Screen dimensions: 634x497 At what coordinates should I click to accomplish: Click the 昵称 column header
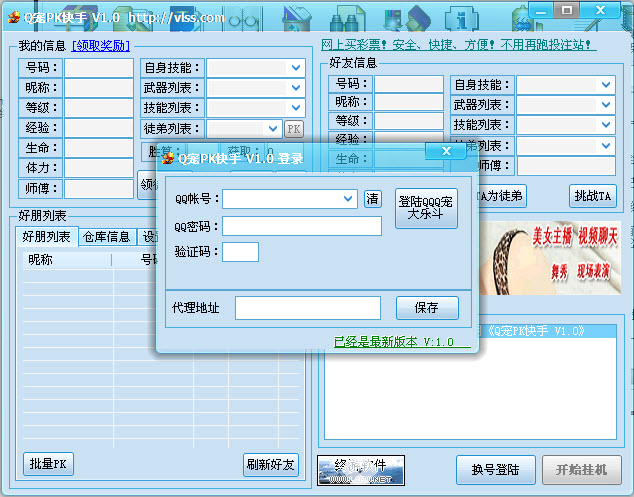click(67, 260)
